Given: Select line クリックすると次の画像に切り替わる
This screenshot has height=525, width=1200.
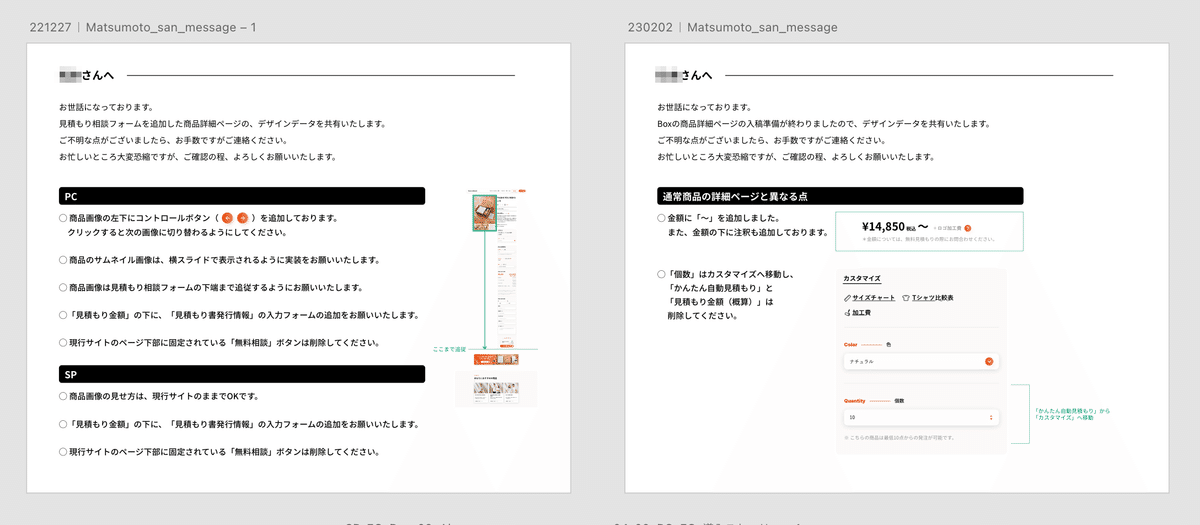Looking at the screenshot, I should point(177,232).
